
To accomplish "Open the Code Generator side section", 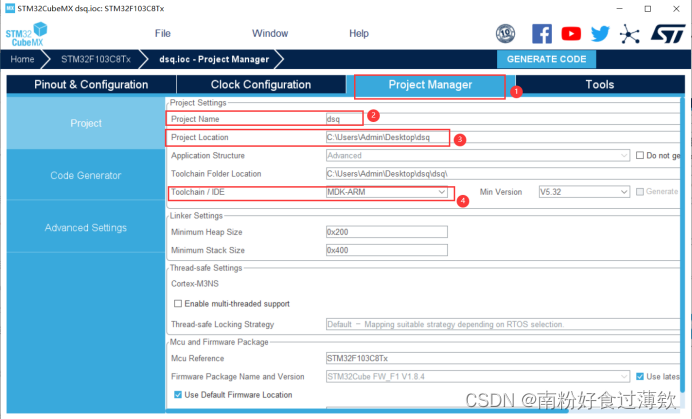I will [x=86, y=175].
